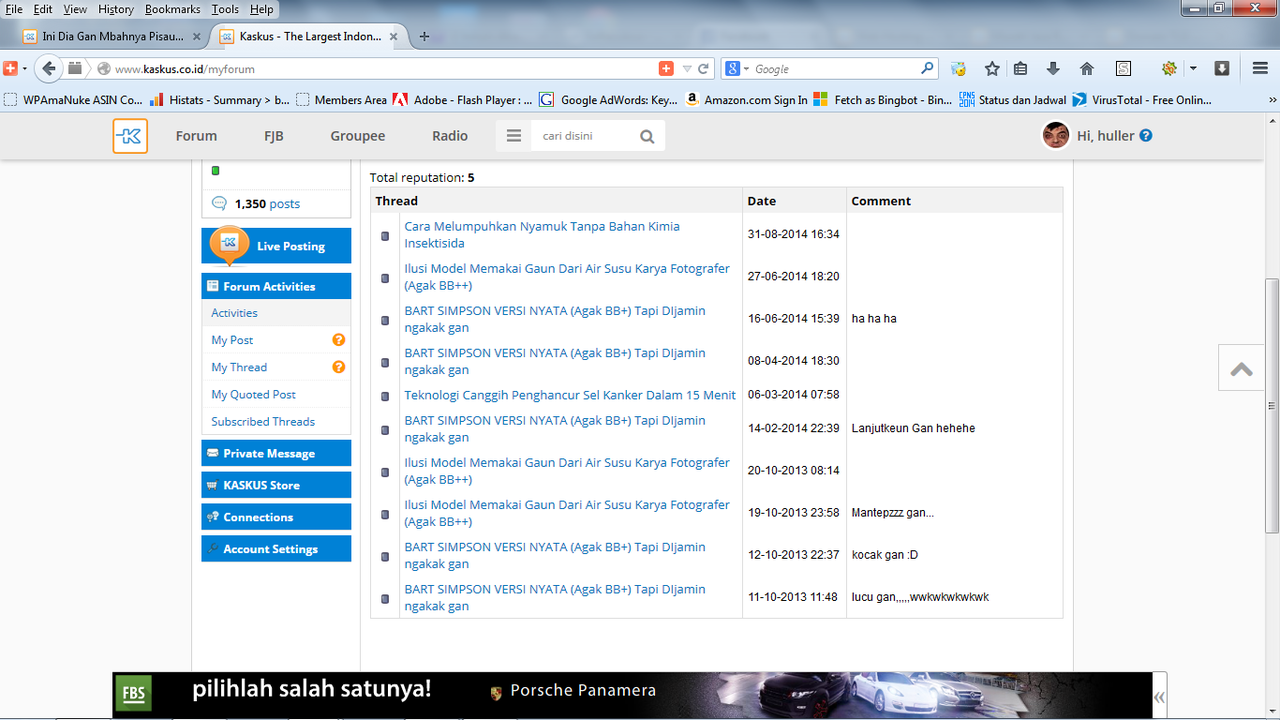
Task: Click the dark download box icon near menu button
Action: (1222, 68)
